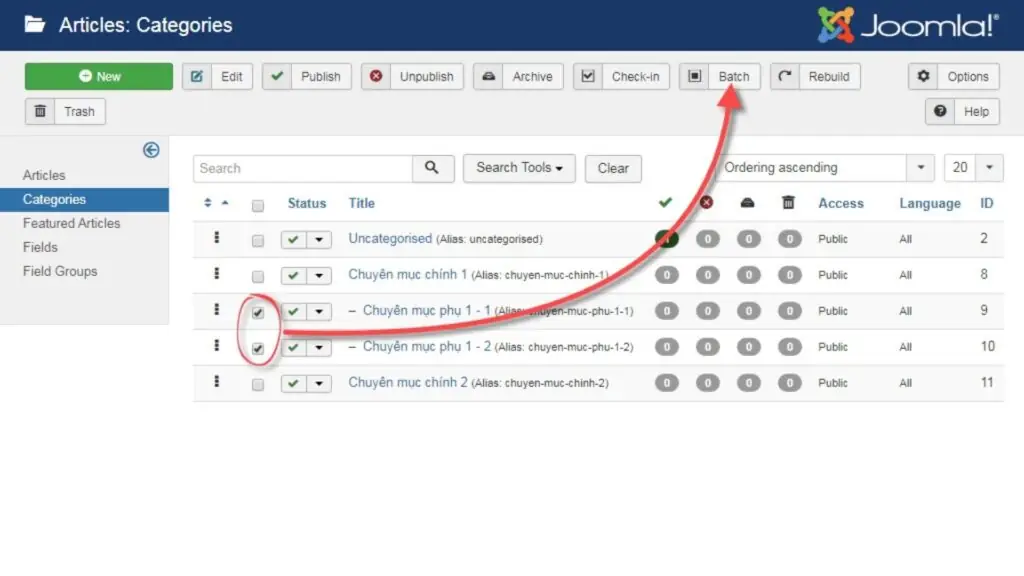Screen dimensions: 1024x576
Task: Check the Uncategorised row checkbox
Action: 258,241
